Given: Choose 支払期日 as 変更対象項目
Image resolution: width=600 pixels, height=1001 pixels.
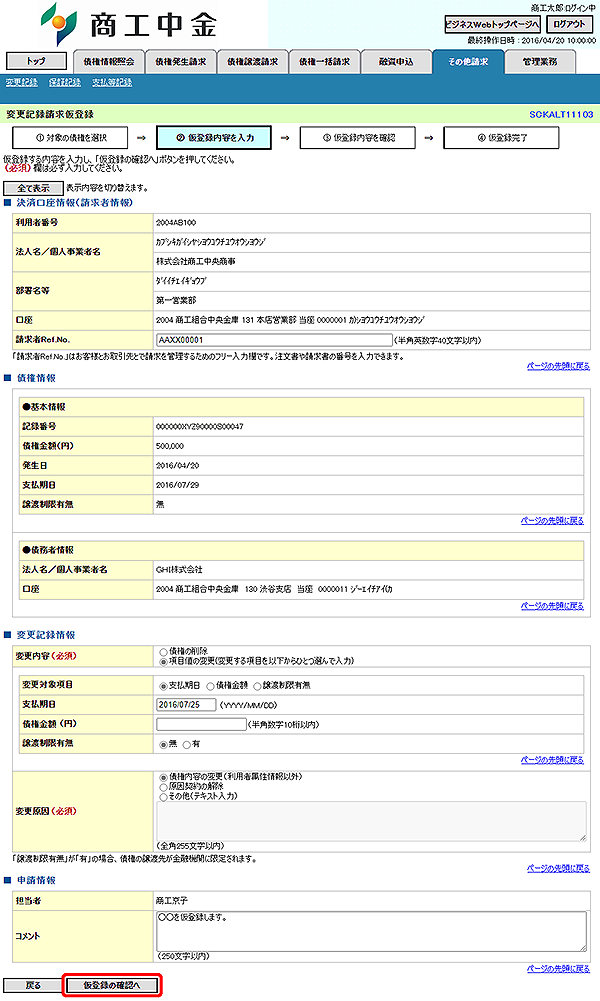Looking at the screenshot, I should click(163, 686).
